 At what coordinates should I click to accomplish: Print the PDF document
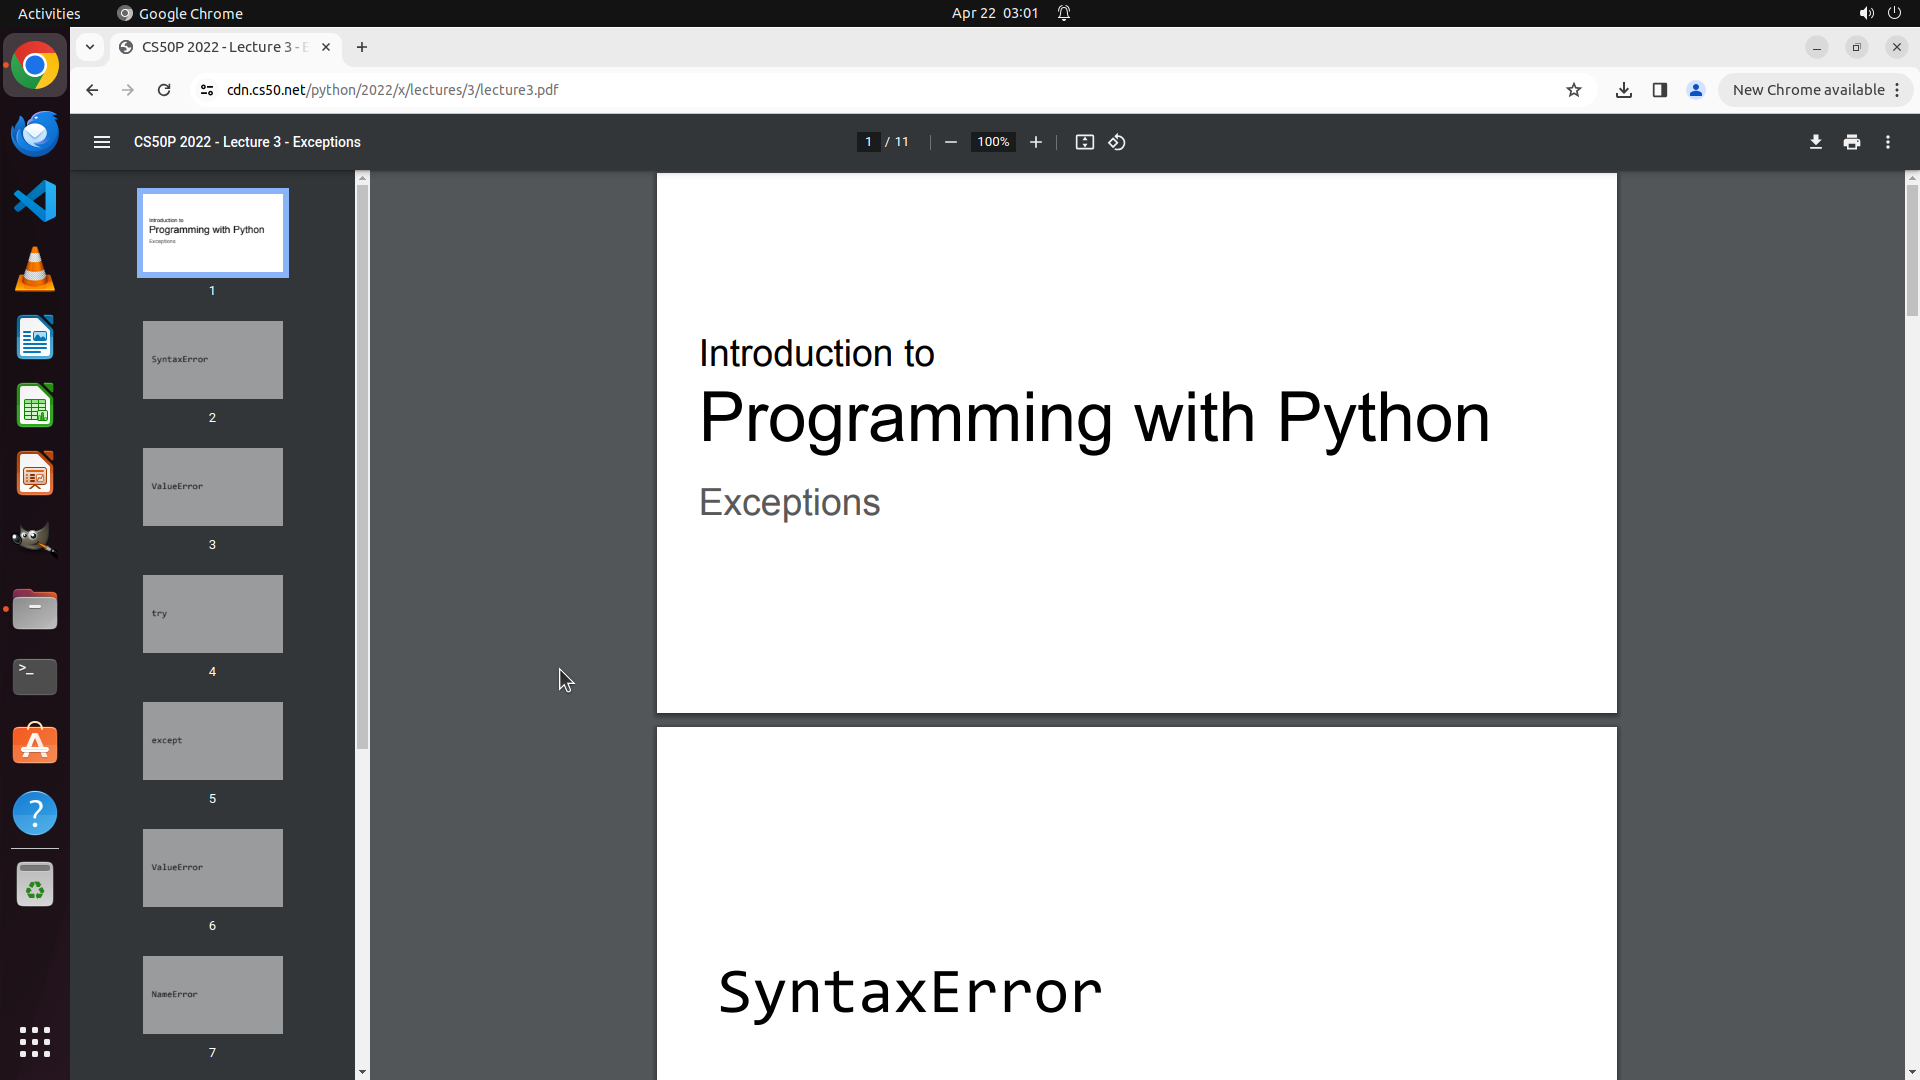pos(1851,142)
